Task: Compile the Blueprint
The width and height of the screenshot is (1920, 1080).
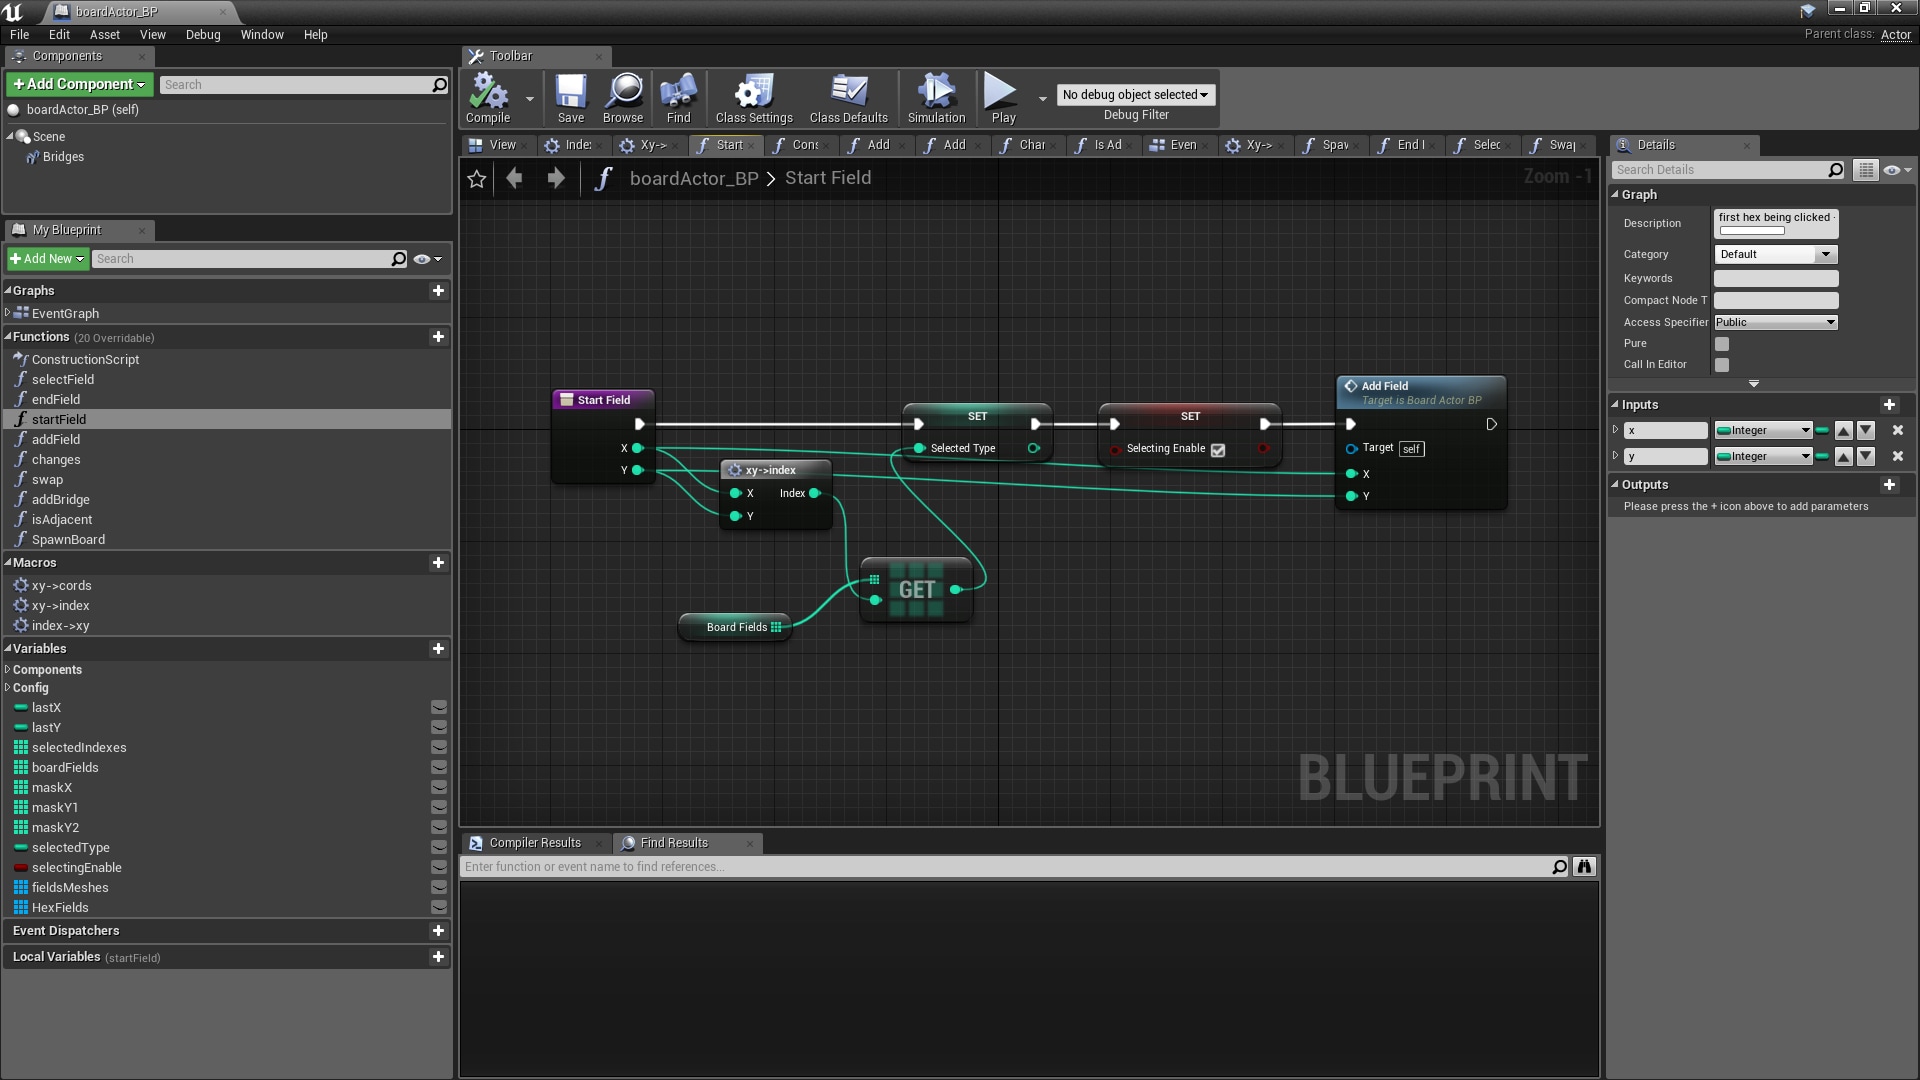Action: (x=489, y=97)
